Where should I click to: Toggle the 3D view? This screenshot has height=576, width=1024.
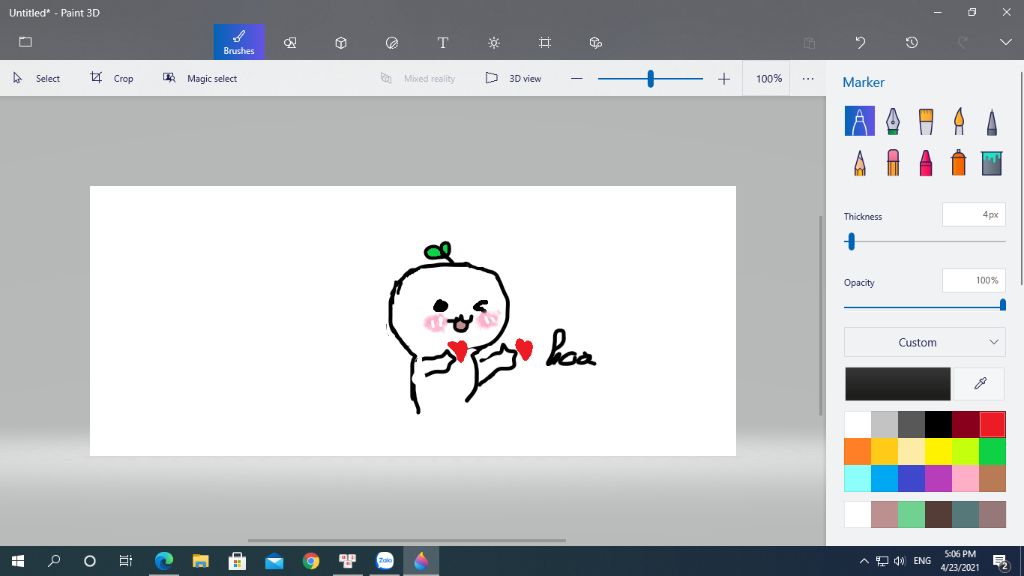pyautogui.click(x=513, y=78)
